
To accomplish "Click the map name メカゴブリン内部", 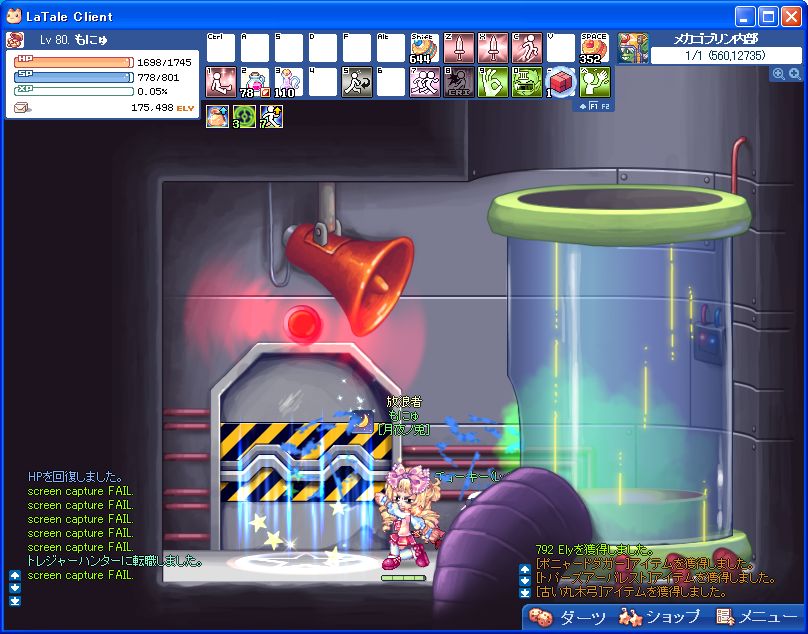I will [716, 39].
